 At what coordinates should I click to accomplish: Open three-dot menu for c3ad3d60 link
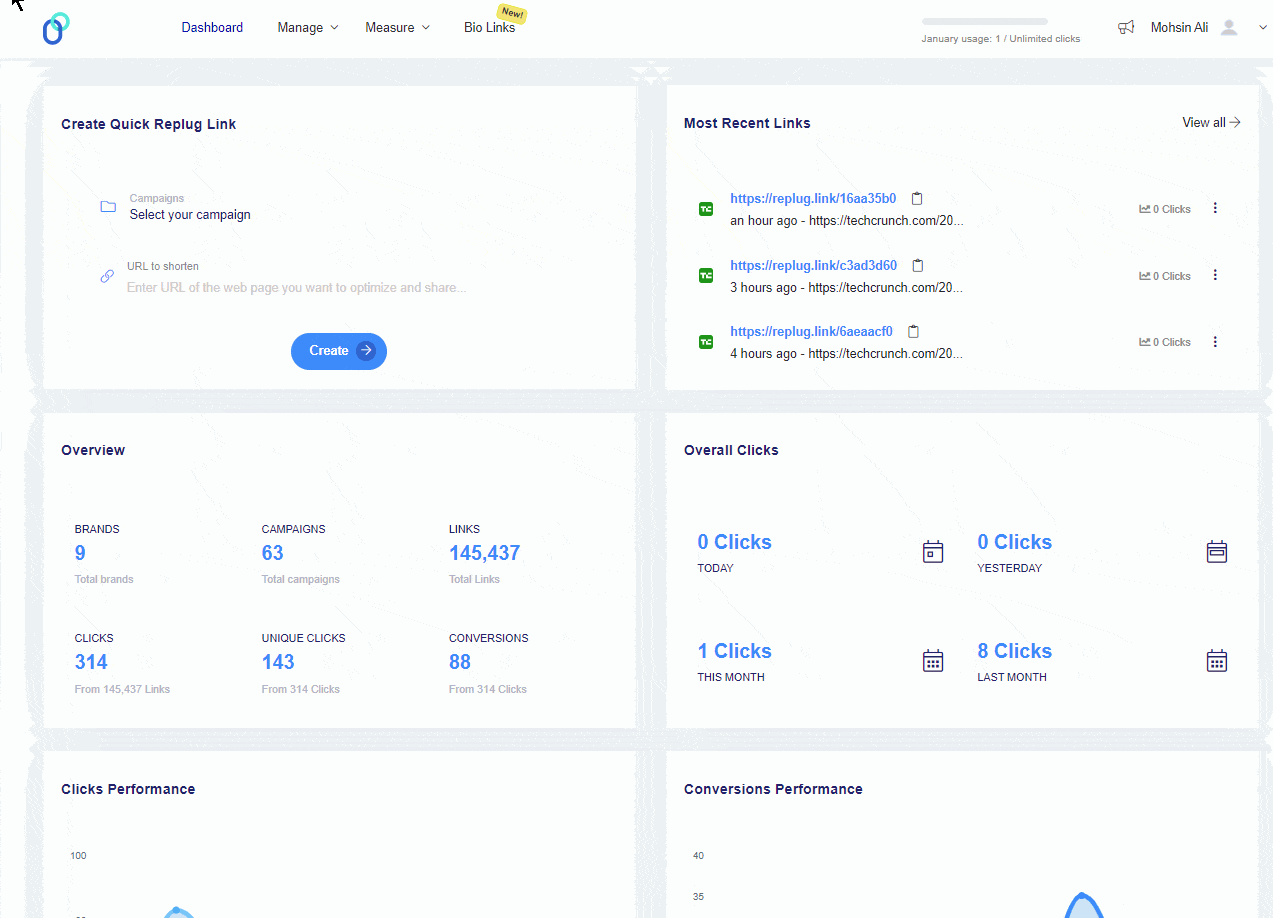point(1215,275)
